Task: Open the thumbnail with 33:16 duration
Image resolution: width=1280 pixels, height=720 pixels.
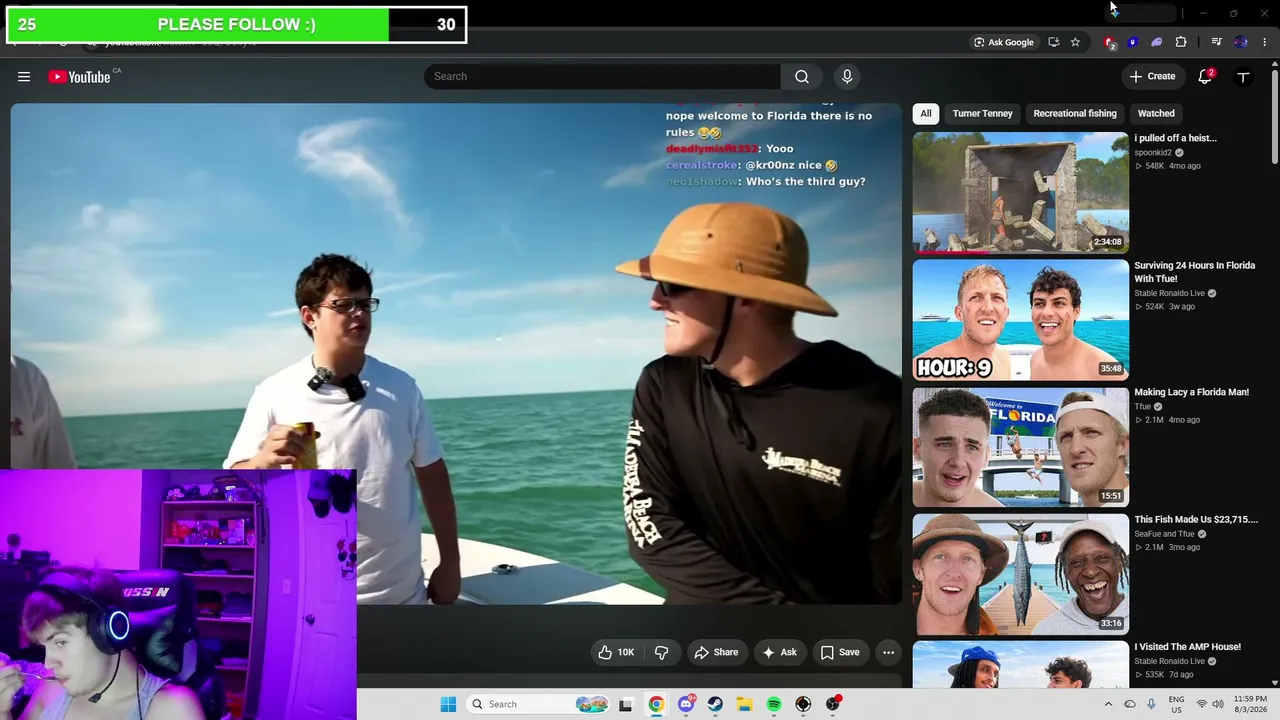Action: (1020, 574)
